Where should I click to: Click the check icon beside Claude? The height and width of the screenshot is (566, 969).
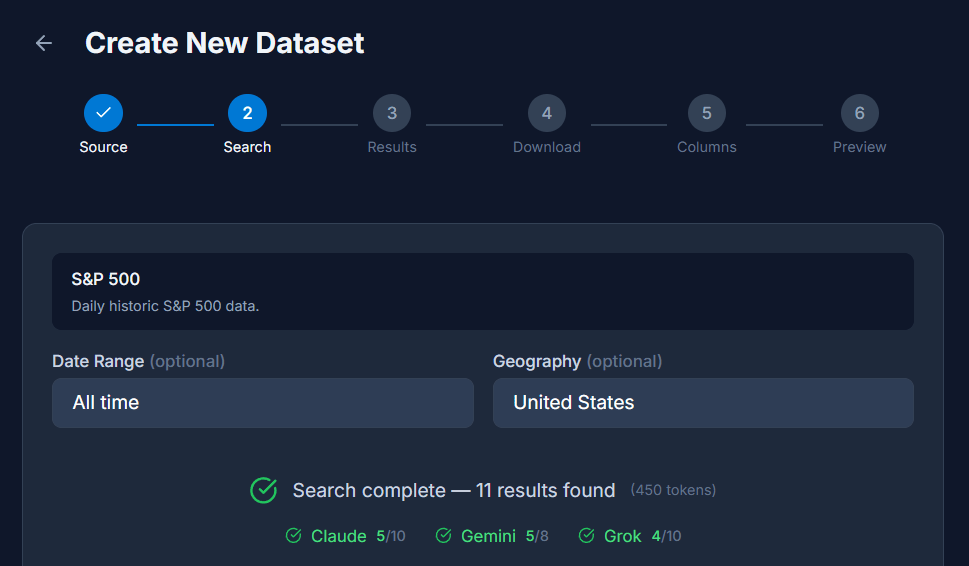tap(294, 536)
